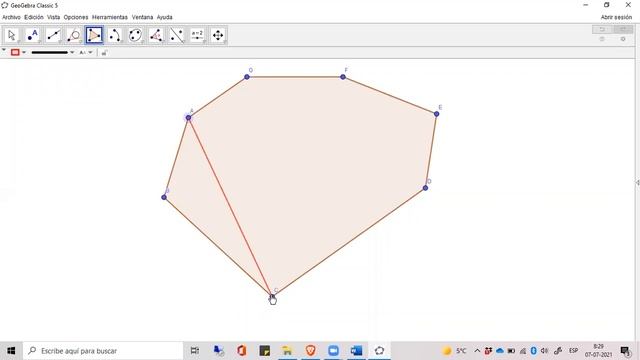Click point A on the polygon
The height and width of the screenshot is (360, 640).
(x=188, y=118)
